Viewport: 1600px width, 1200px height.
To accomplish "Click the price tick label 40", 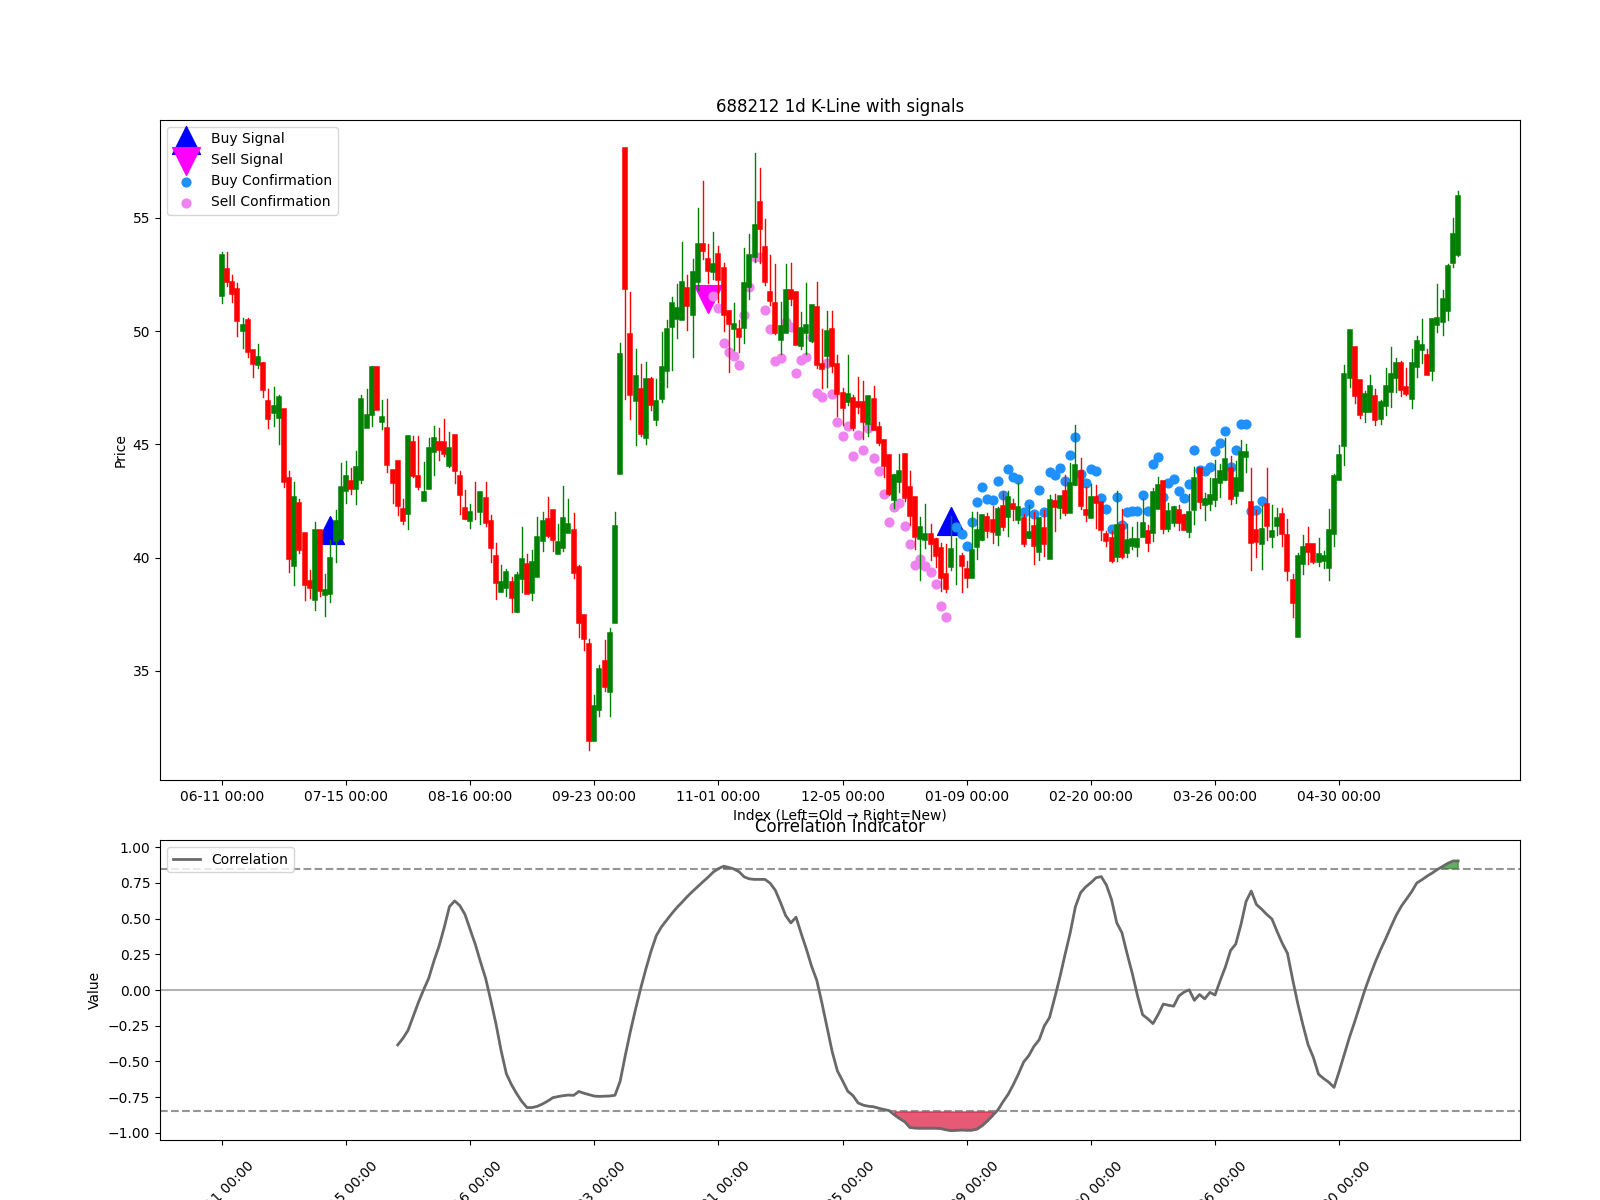I will point(140,559).
